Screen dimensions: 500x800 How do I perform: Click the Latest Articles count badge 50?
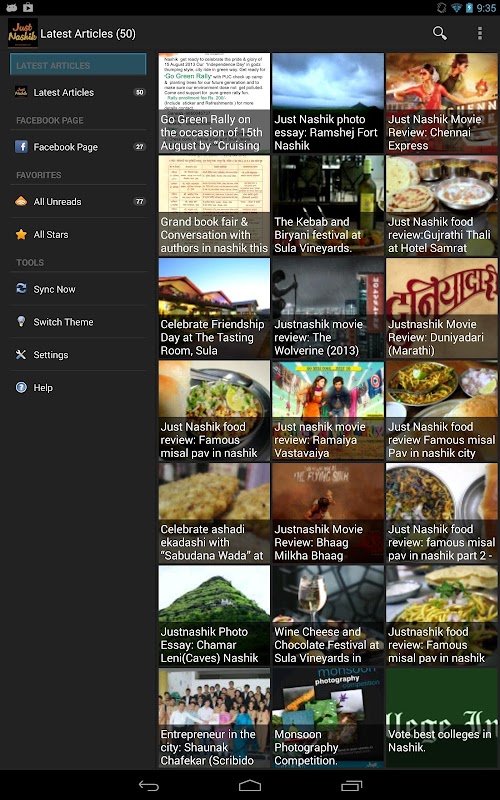pyautogui.click(x=139, y=92)
